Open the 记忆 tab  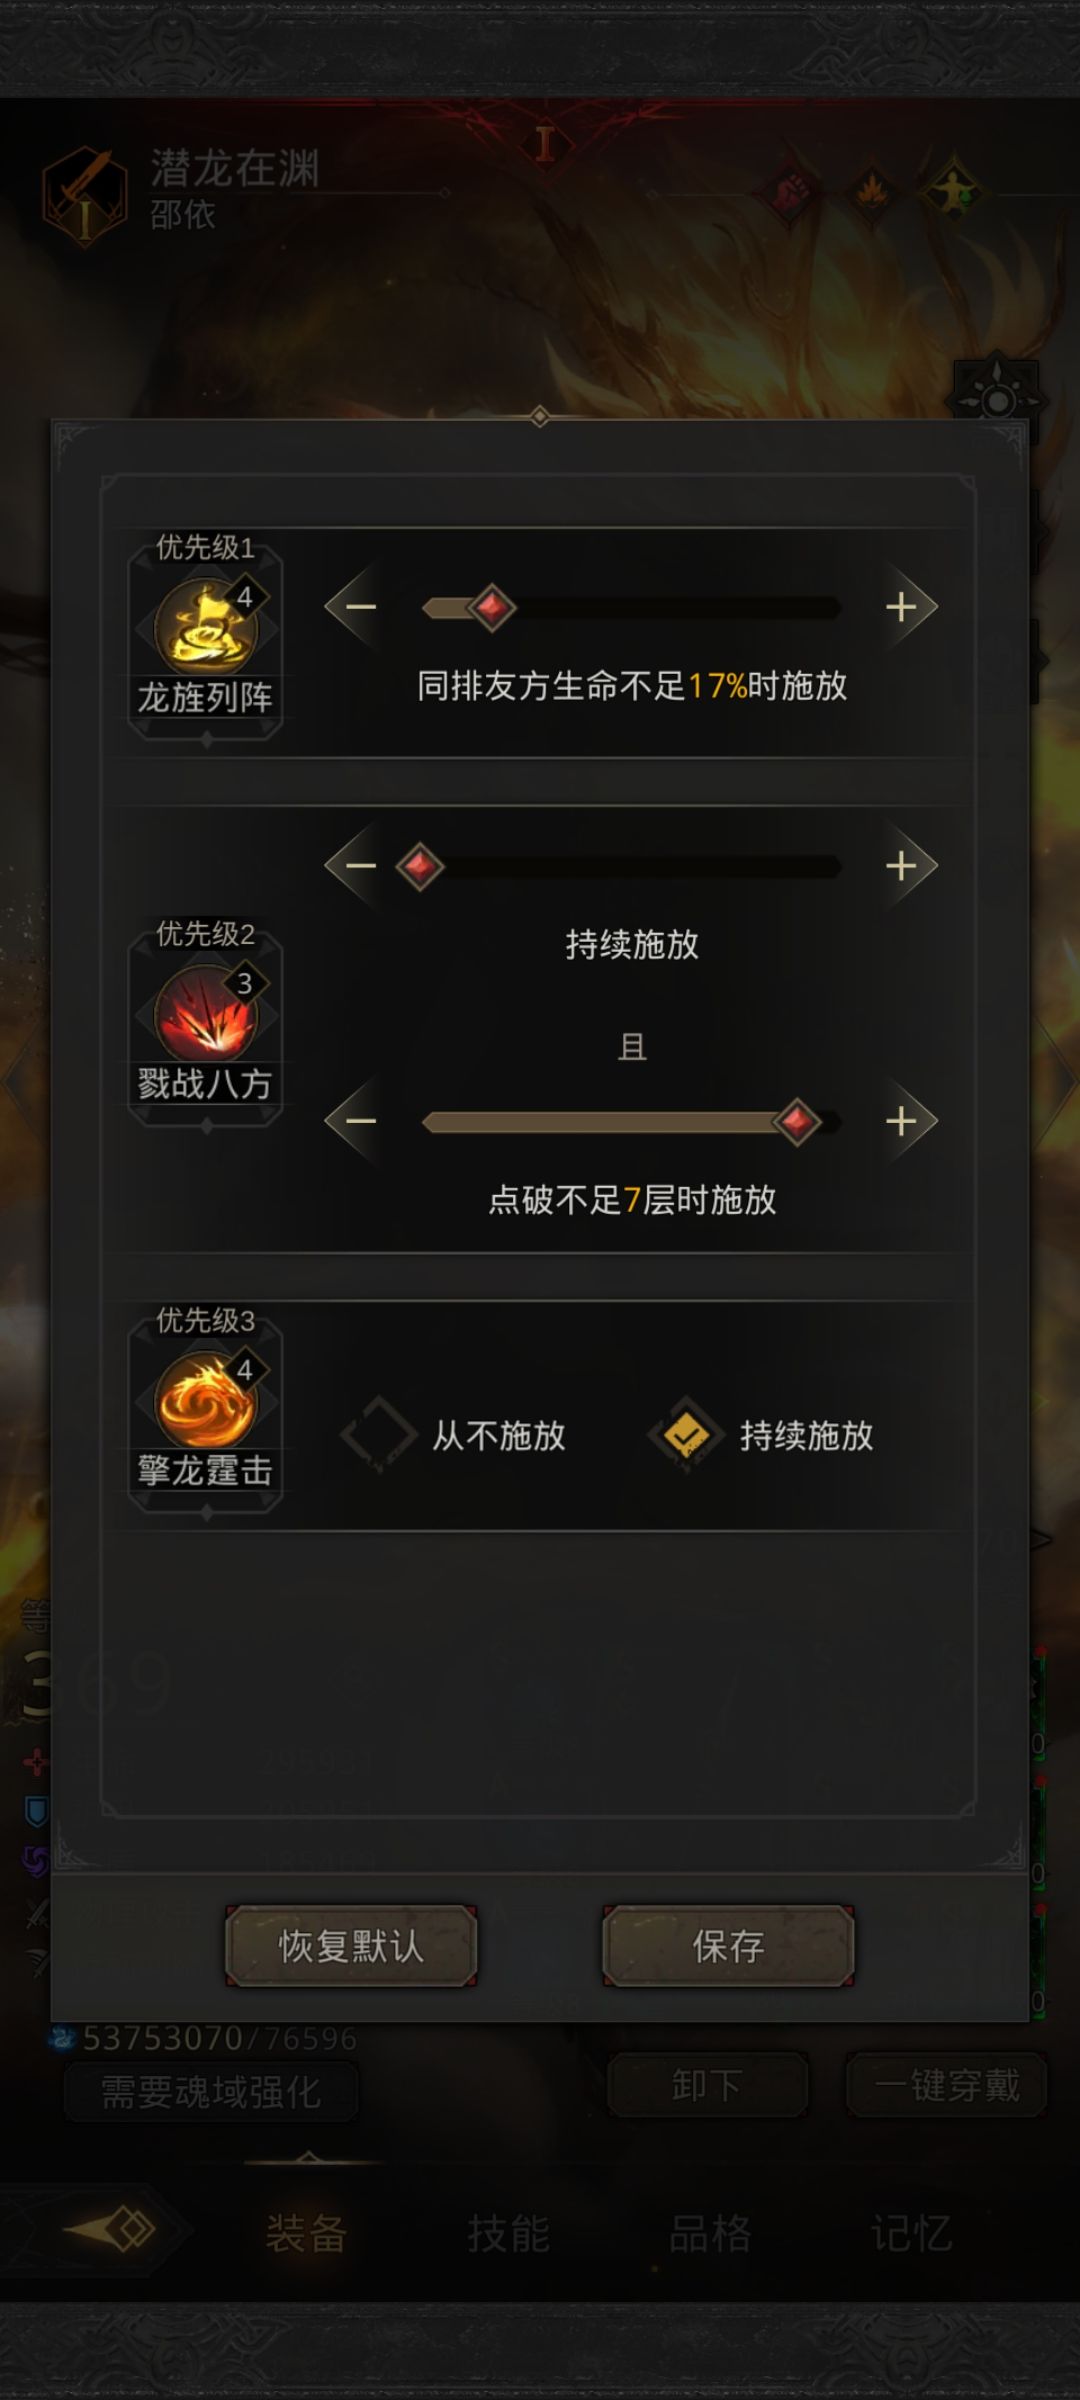(x=912, y=2232)
